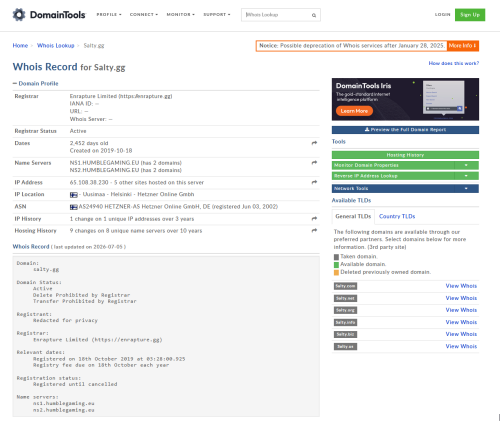Screen dimensions: 500x432
Task: Click the Salty.biz domain tag
Action: click(345, 334)
